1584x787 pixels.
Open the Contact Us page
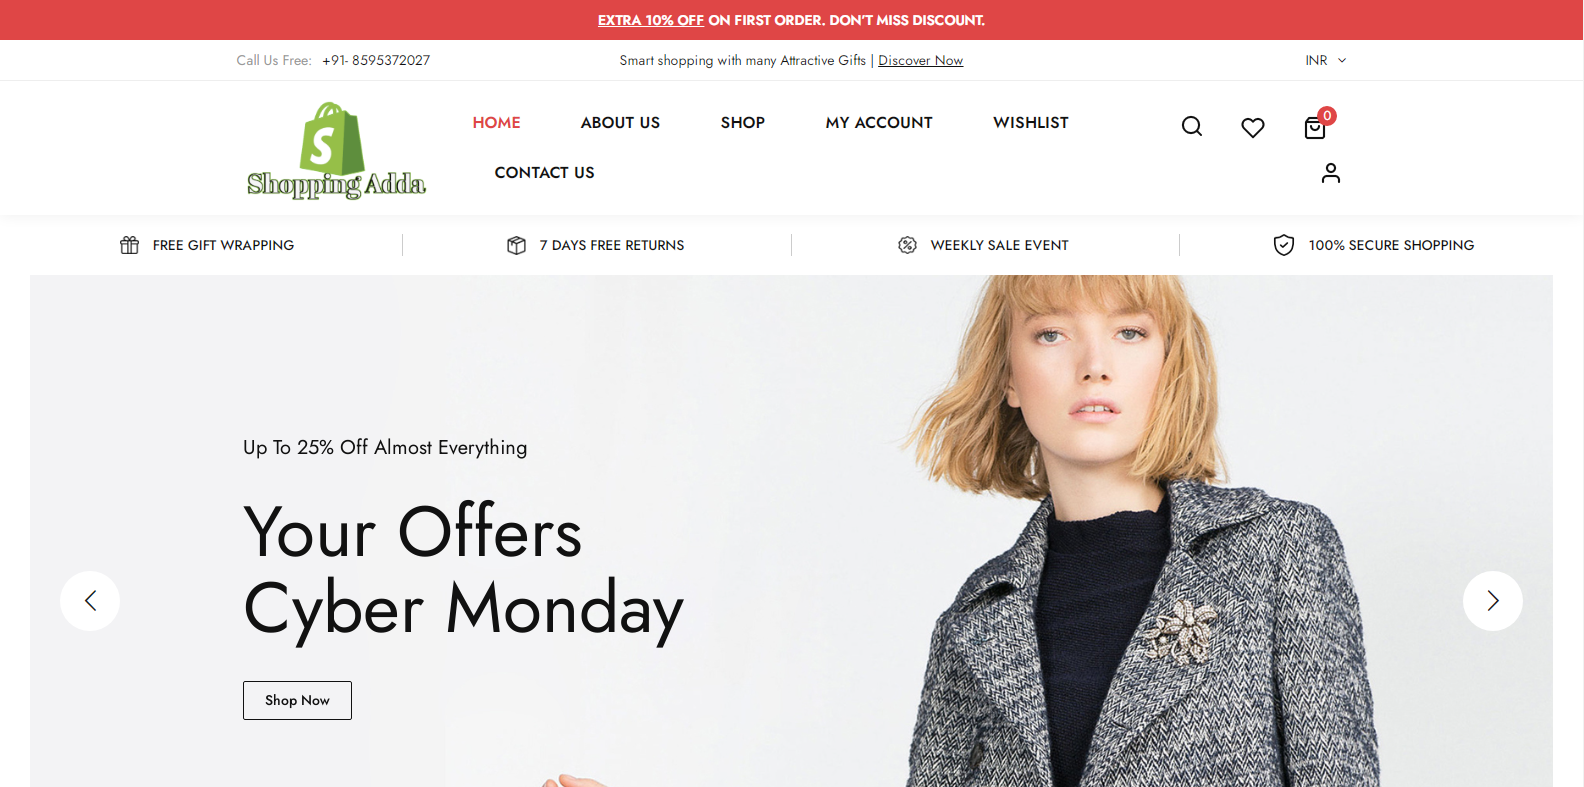[x=544, y=172]
